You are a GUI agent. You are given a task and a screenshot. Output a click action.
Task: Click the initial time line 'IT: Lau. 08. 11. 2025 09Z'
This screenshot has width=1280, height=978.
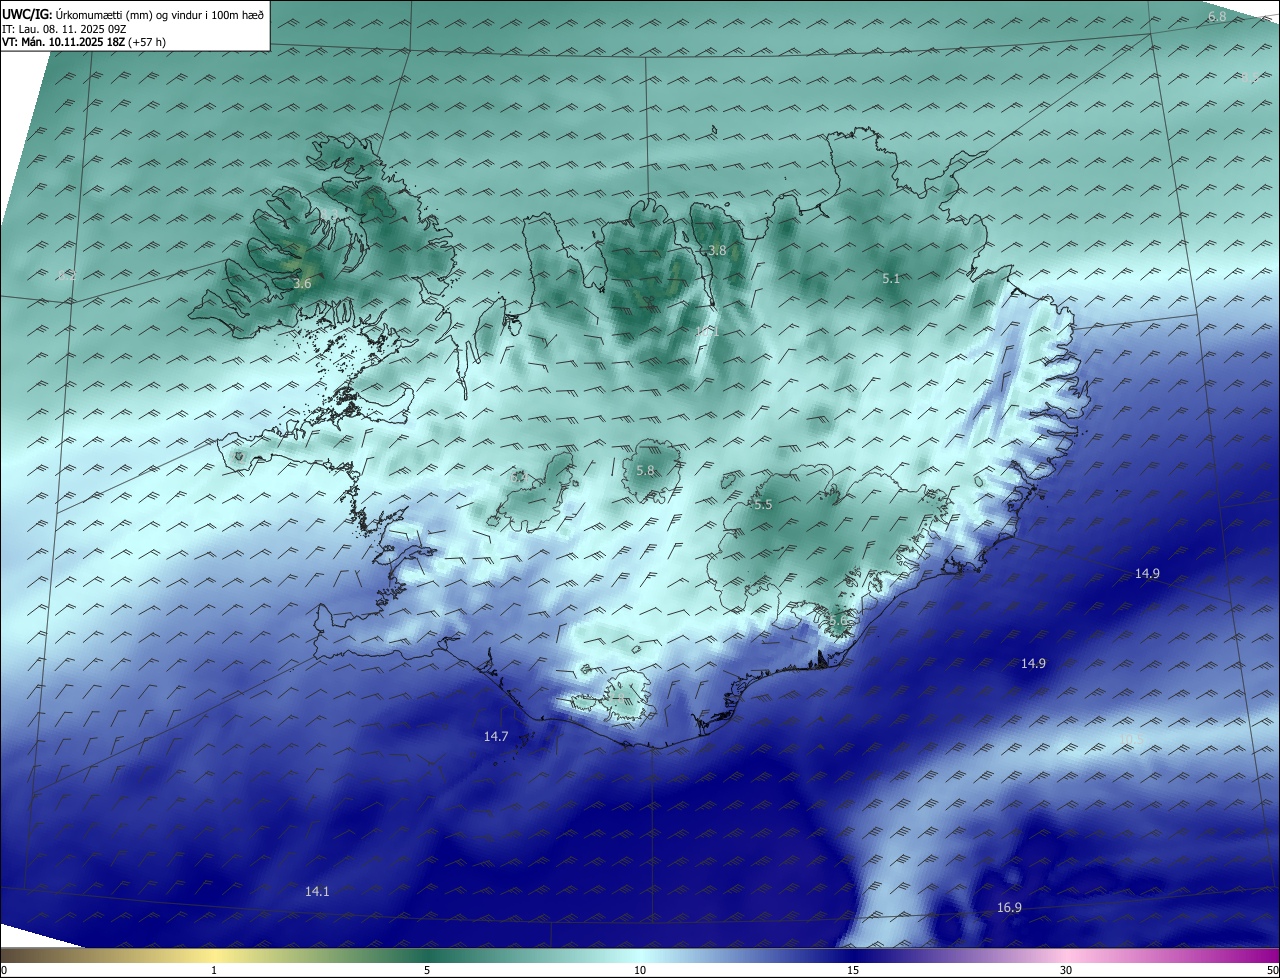click(64, 29)
